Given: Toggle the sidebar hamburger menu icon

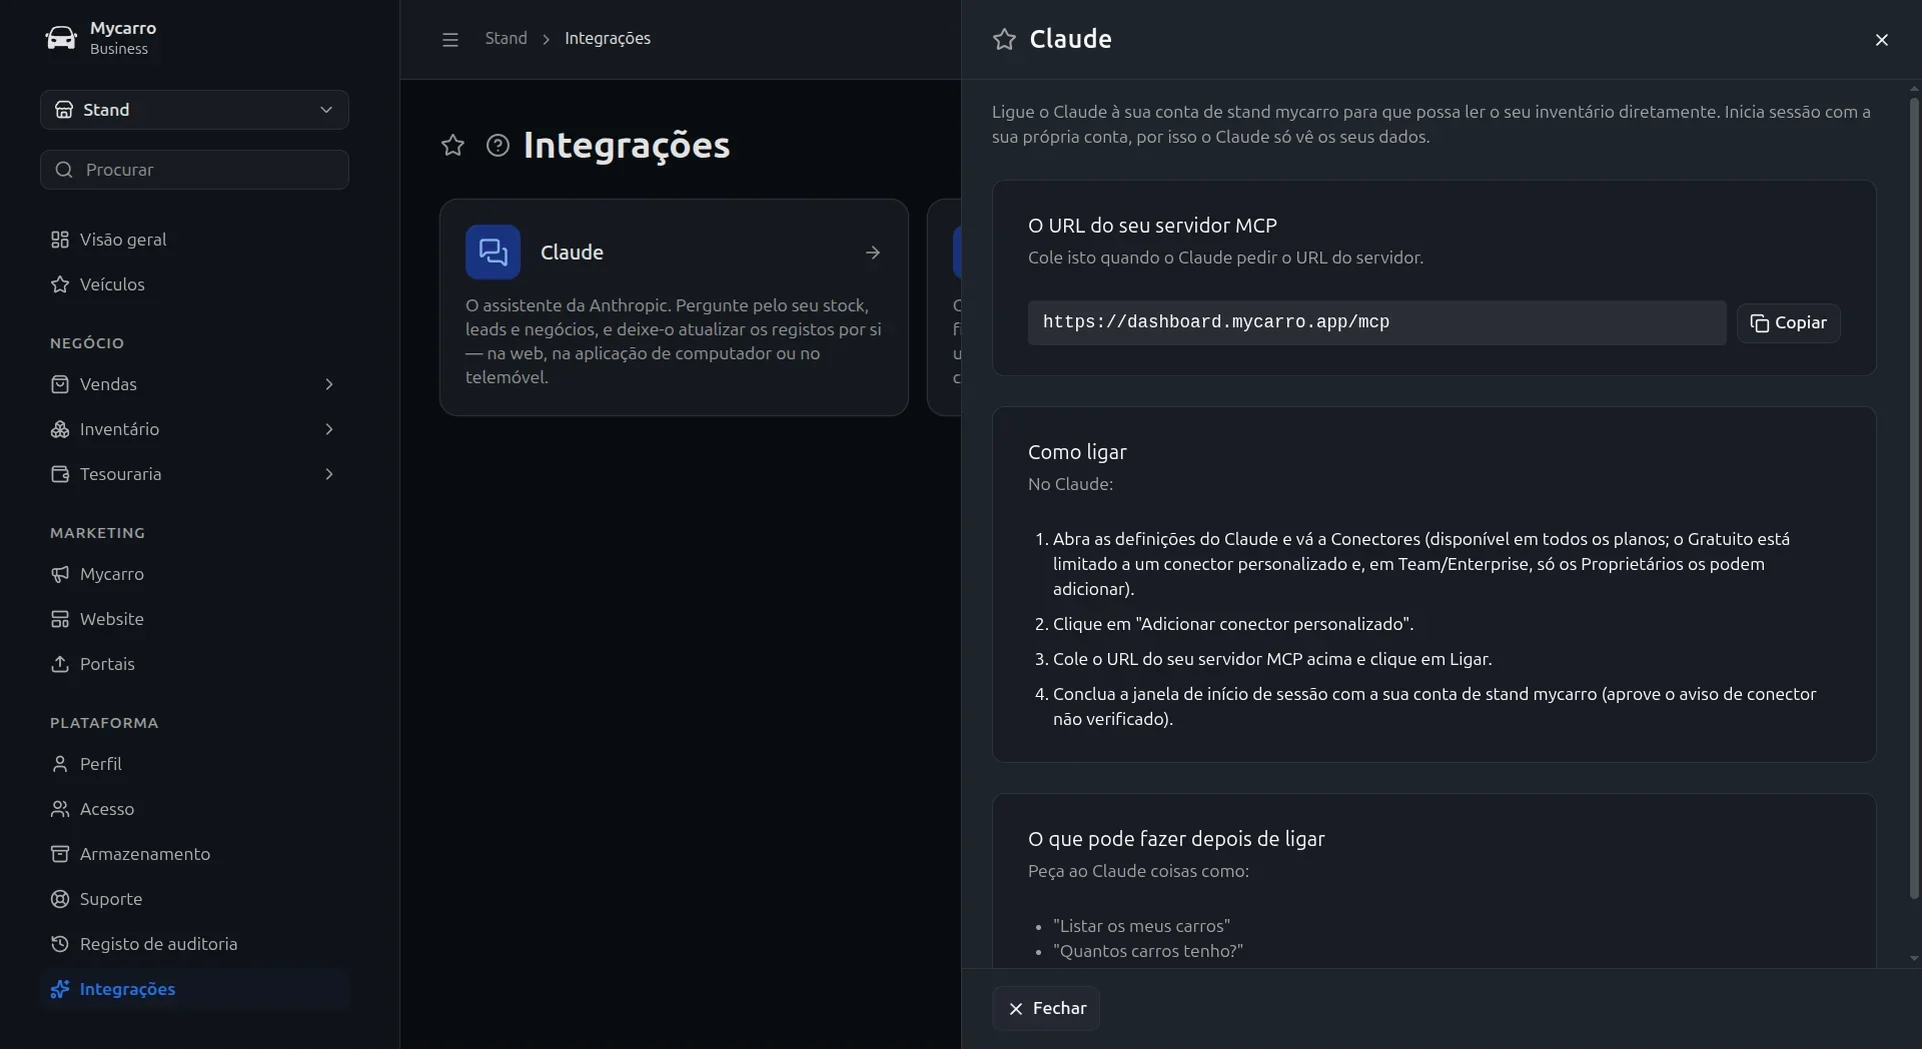Looking at the screenshot, I should pos(450,39).
